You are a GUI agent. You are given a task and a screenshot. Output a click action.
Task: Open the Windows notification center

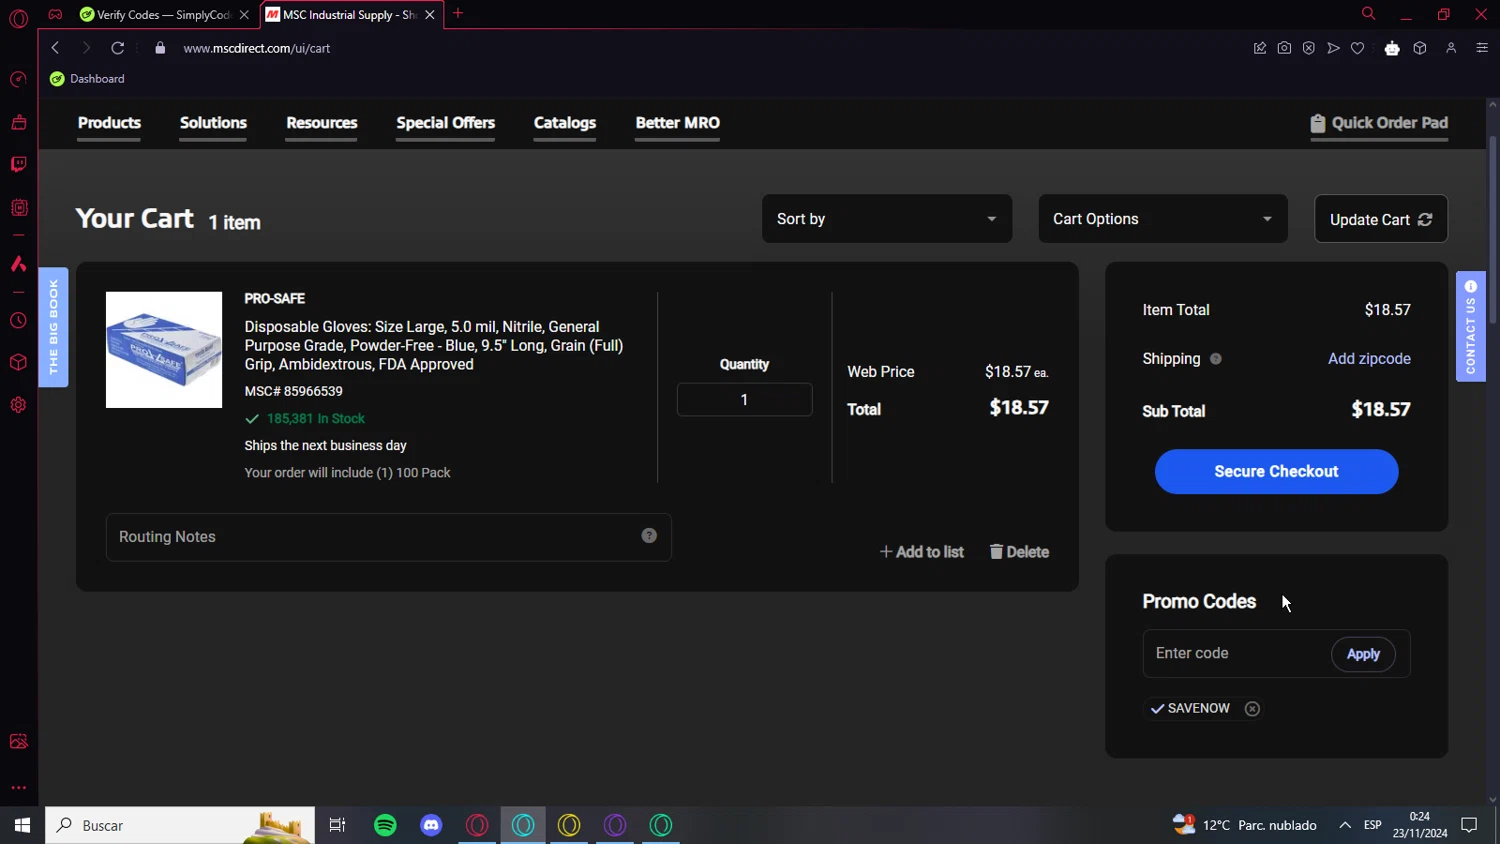pyautogui.click(x=1469, y=825)
